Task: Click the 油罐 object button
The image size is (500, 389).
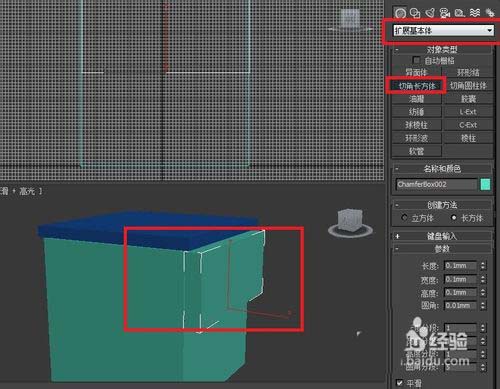Action: point(417,99)
